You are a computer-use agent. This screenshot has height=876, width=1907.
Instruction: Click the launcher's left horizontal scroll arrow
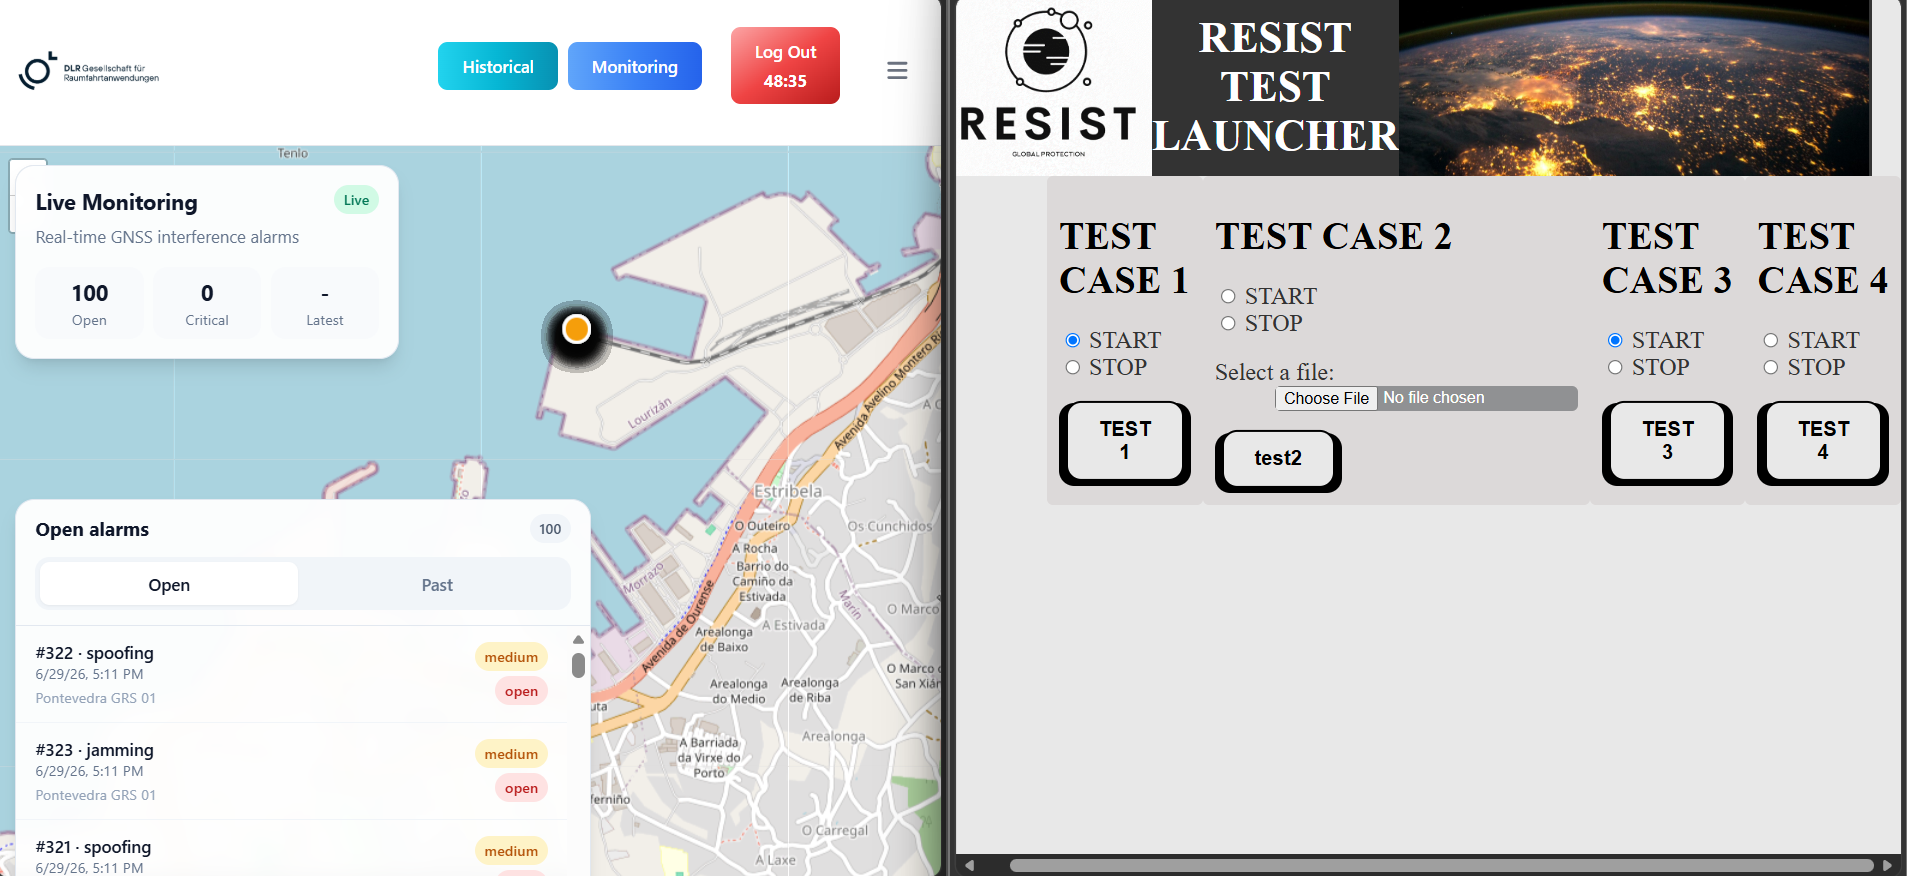[x=968, y=865]
